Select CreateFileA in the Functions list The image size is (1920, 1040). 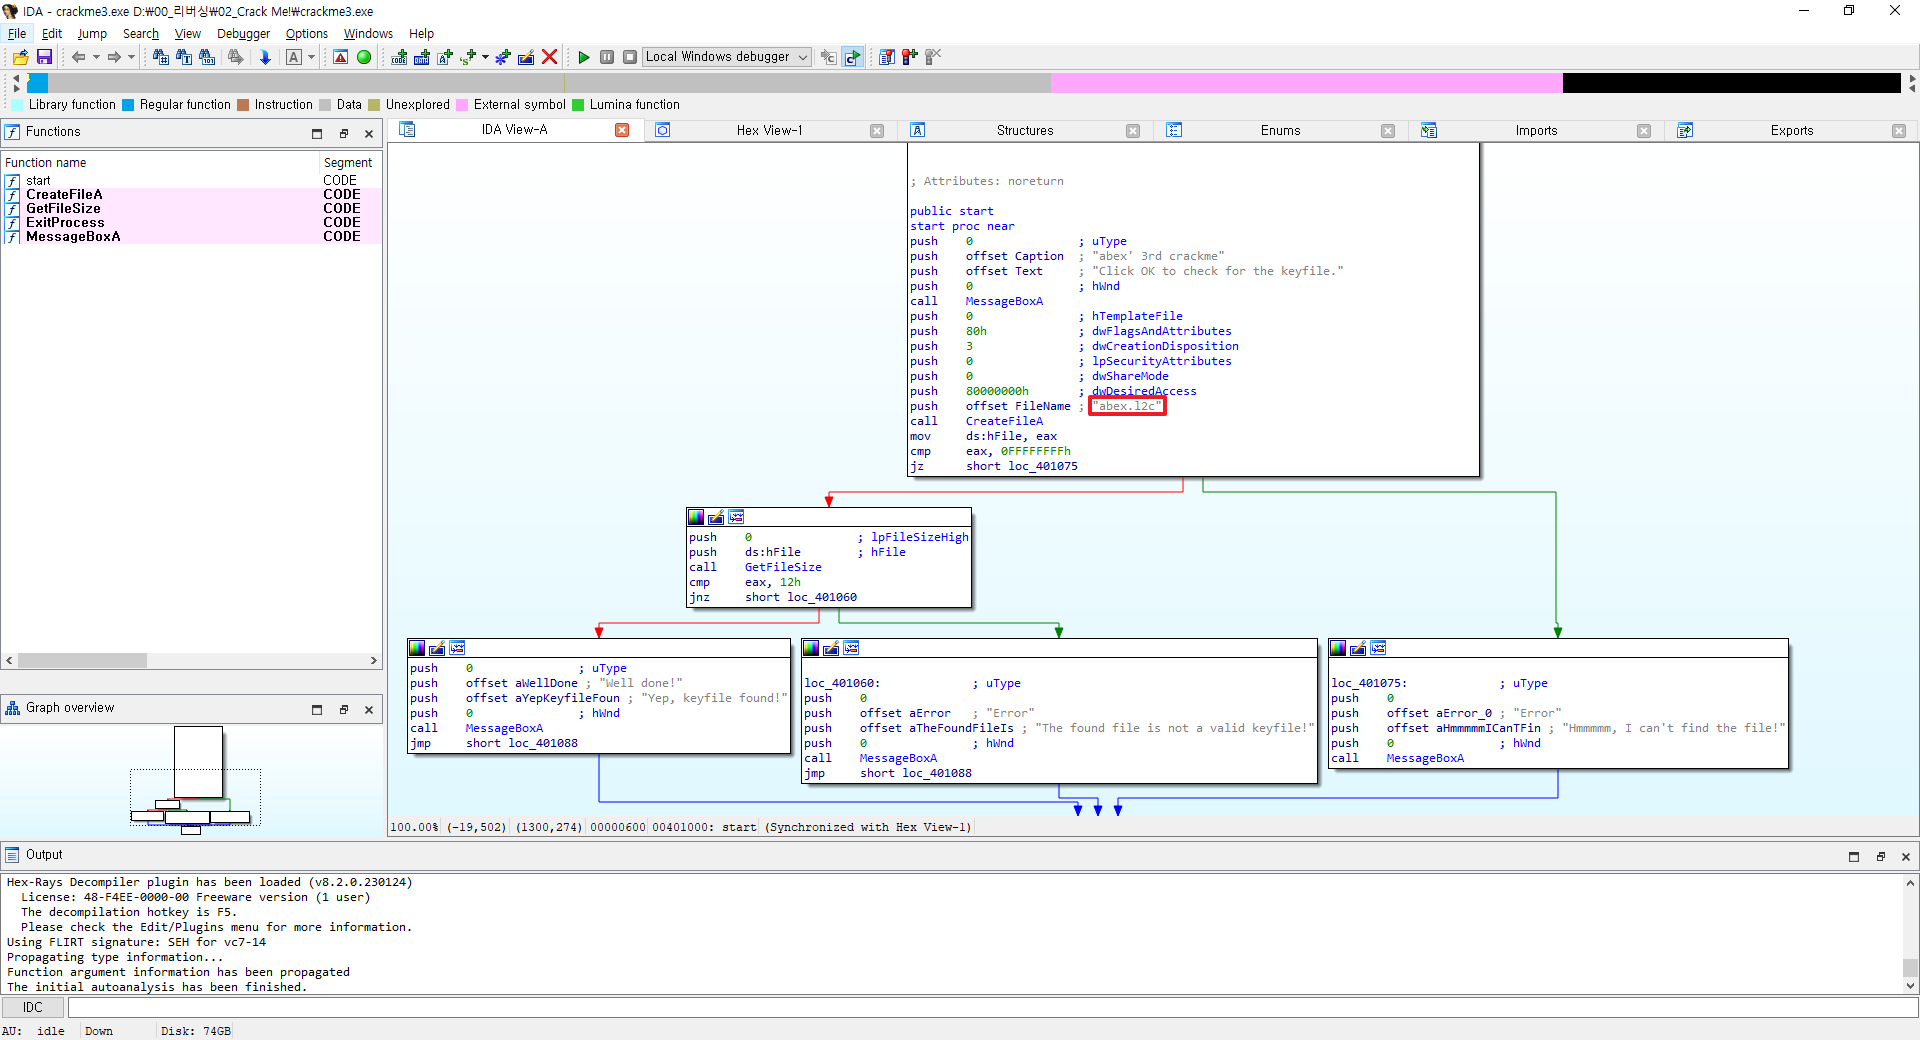[x=191, y=195]
